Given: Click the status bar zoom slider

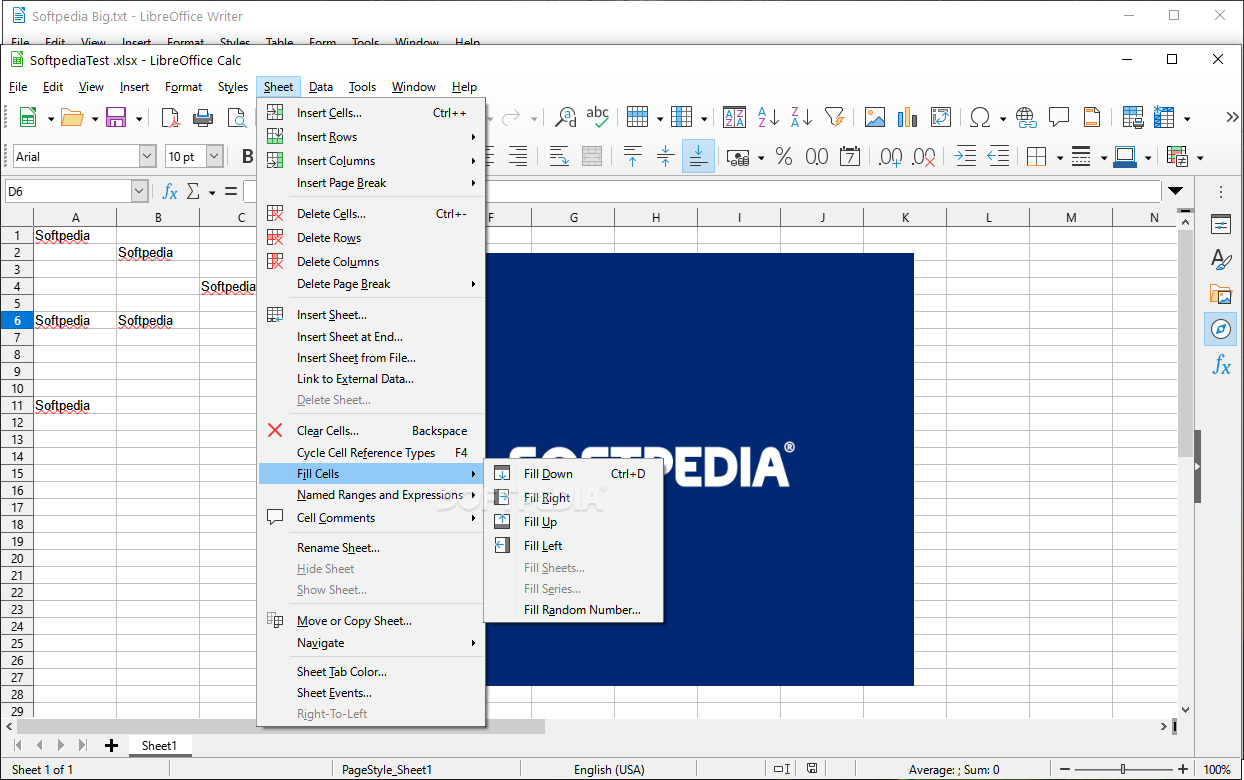Looking at the screenshot, I should click(x=1123, y=769).
